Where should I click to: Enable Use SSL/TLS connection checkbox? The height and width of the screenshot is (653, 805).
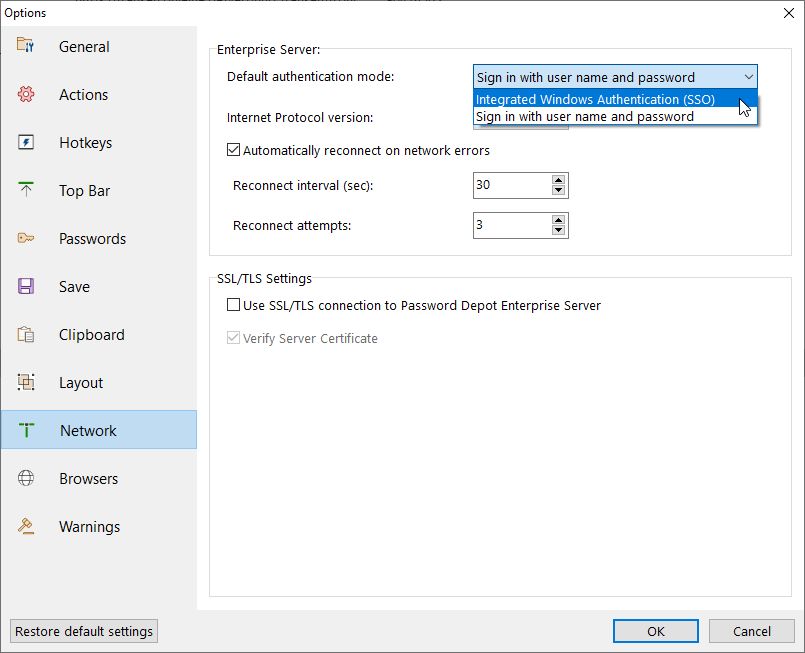pos(233,305)
